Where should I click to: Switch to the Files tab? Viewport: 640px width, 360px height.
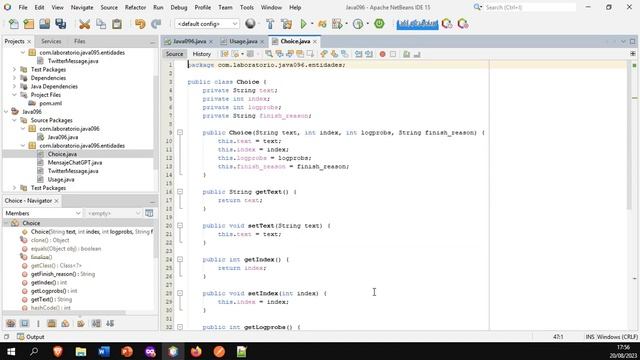[x=80, y=41]
